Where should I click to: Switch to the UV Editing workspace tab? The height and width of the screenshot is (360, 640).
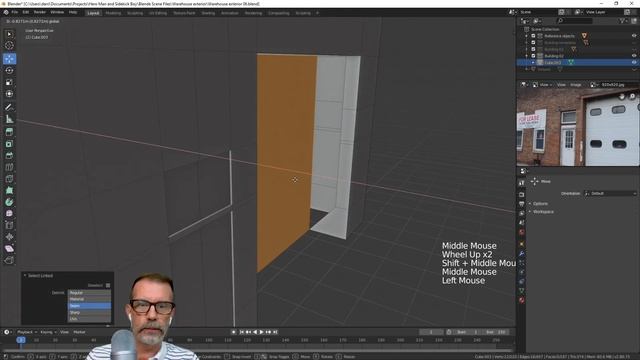158,13
